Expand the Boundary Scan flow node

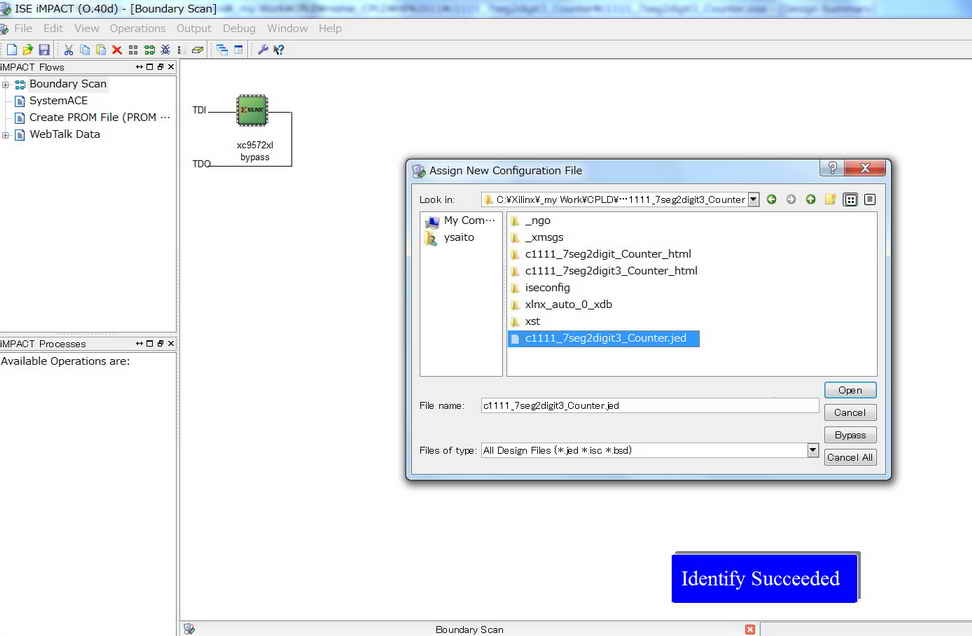[6, 84]
